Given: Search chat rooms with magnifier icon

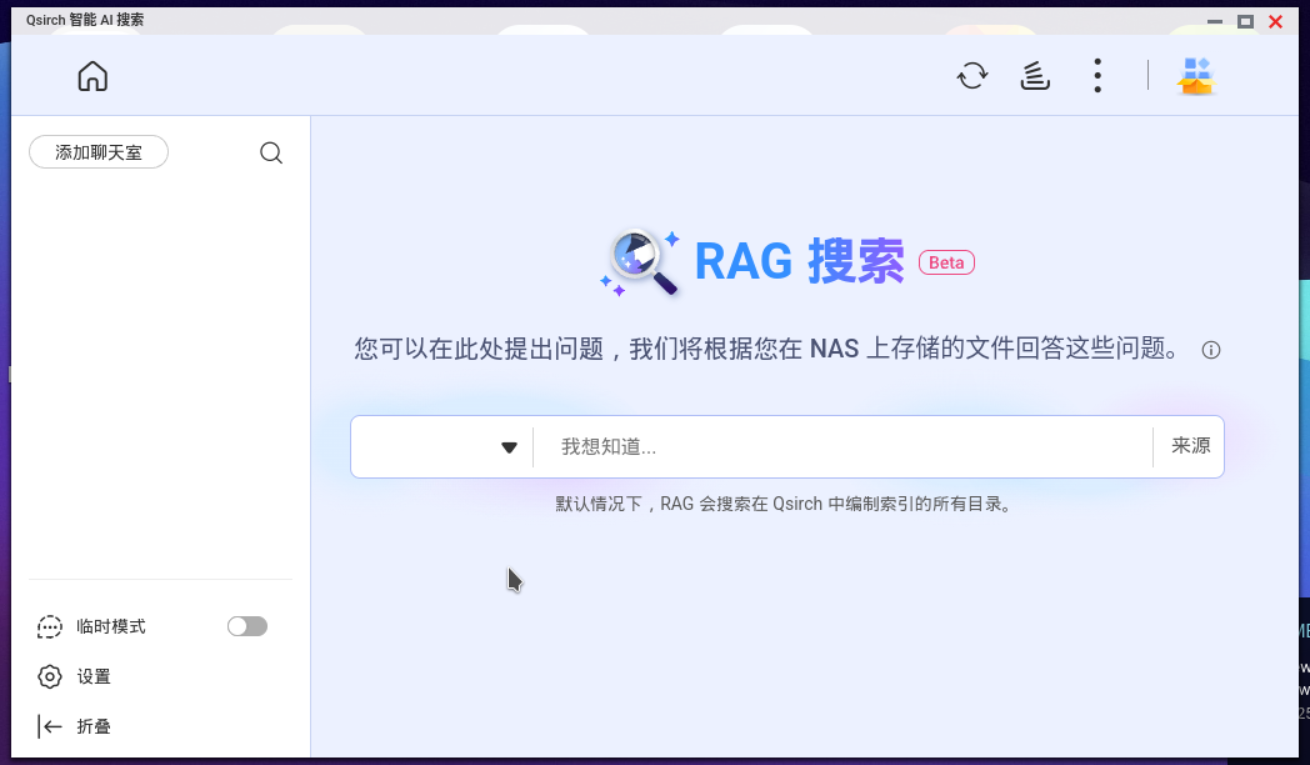Looking at the screenshot, I should [x=271, y=153].
